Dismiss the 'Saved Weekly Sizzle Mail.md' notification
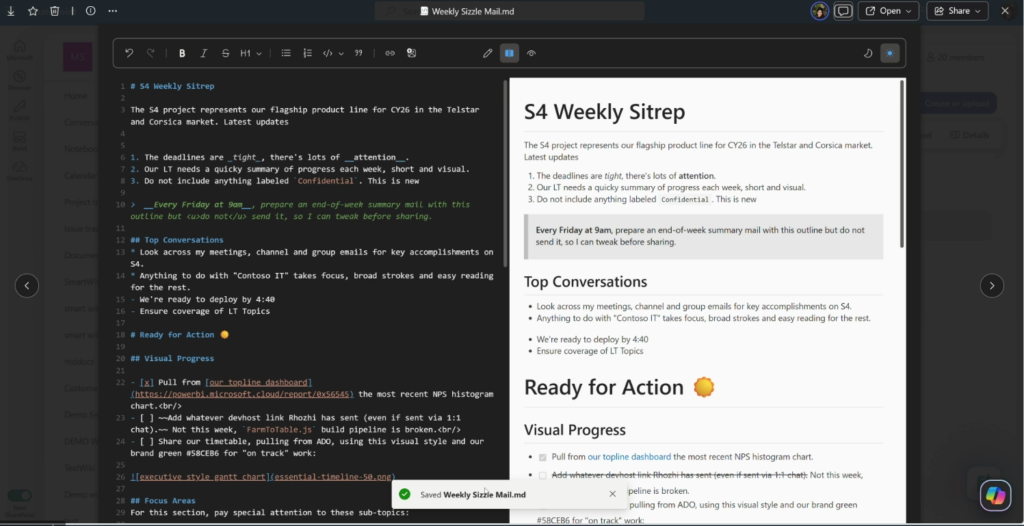Viewport: 1024px width, 526px height. click(613, 494)
